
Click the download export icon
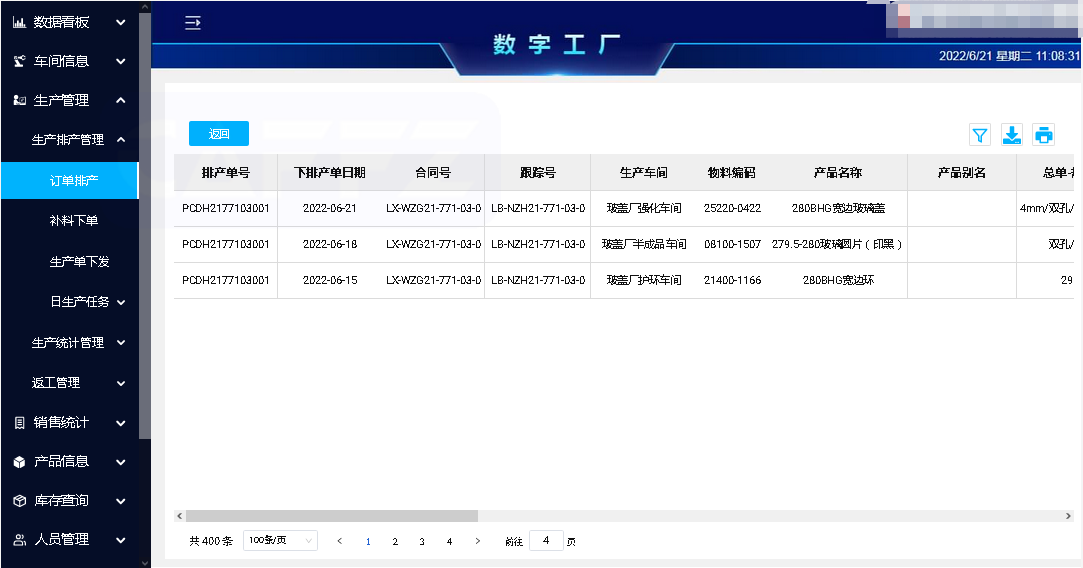(1012, 135)
